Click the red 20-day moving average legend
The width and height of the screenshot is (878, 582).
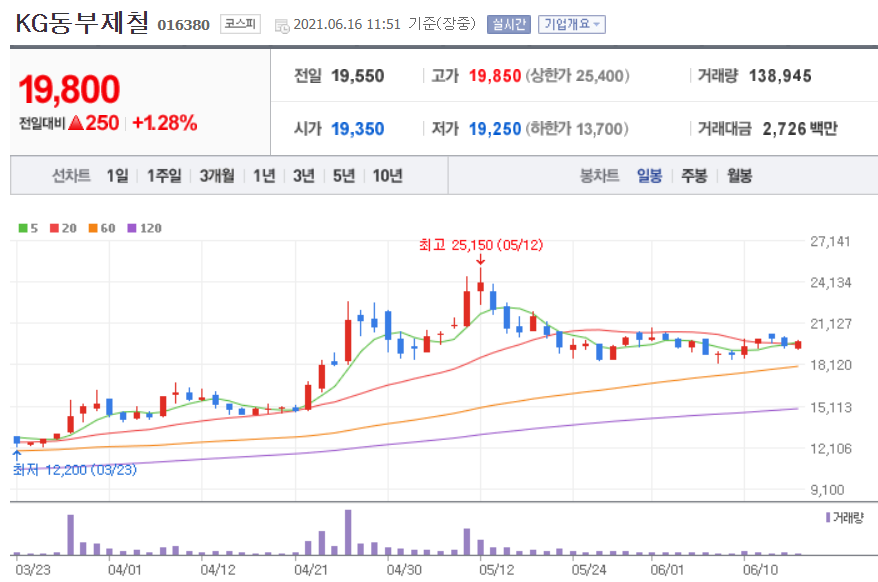[63, 228]
